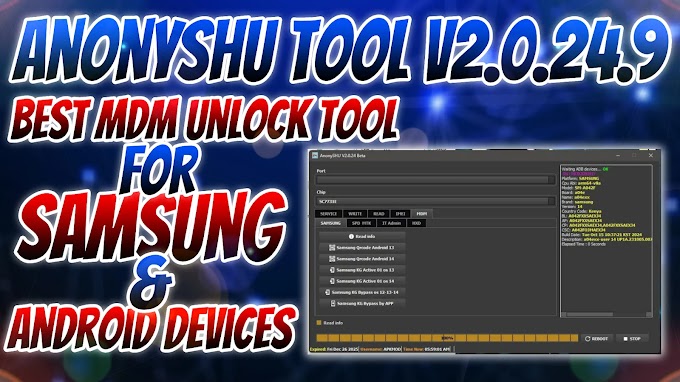Click the 'Waiting ADB devices' log line
Image resolution: width=680 pixels, height=382 pixels.
[585, 169]
